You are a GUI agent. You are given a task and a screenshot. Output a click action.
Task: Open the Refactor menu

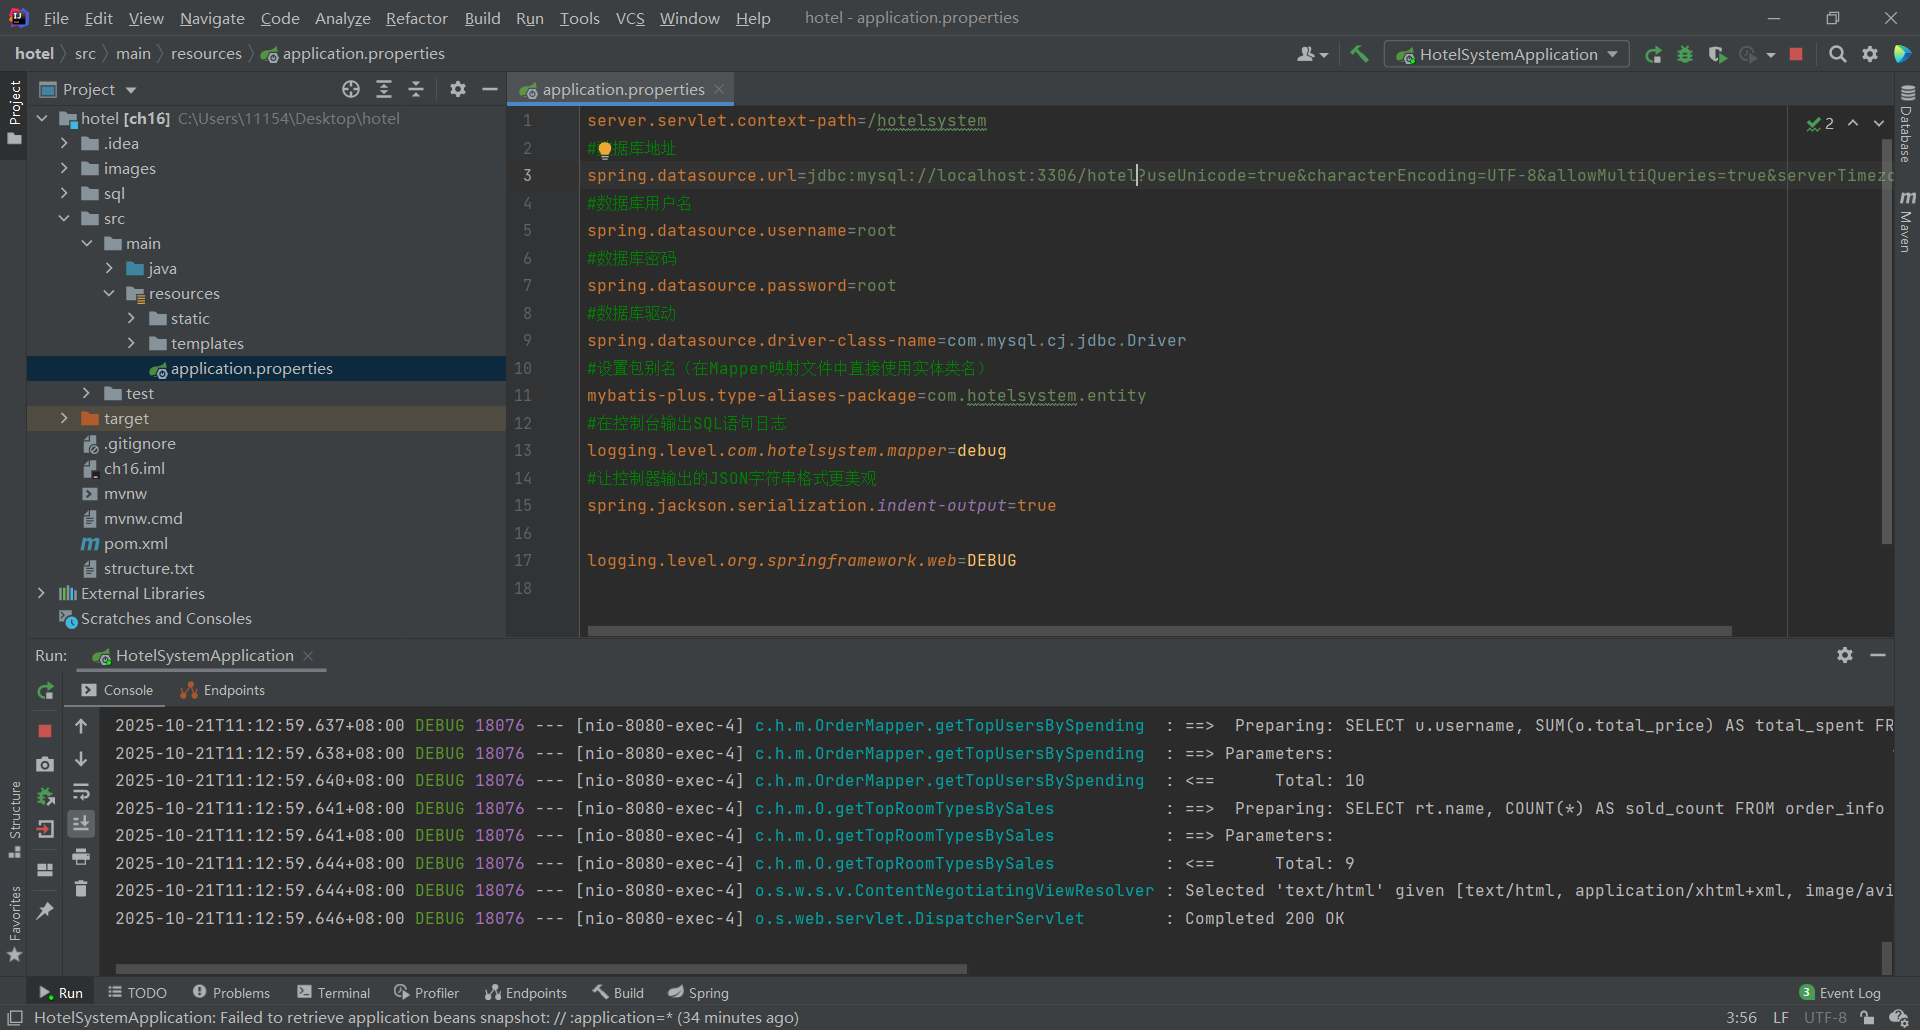coord(417,18)
